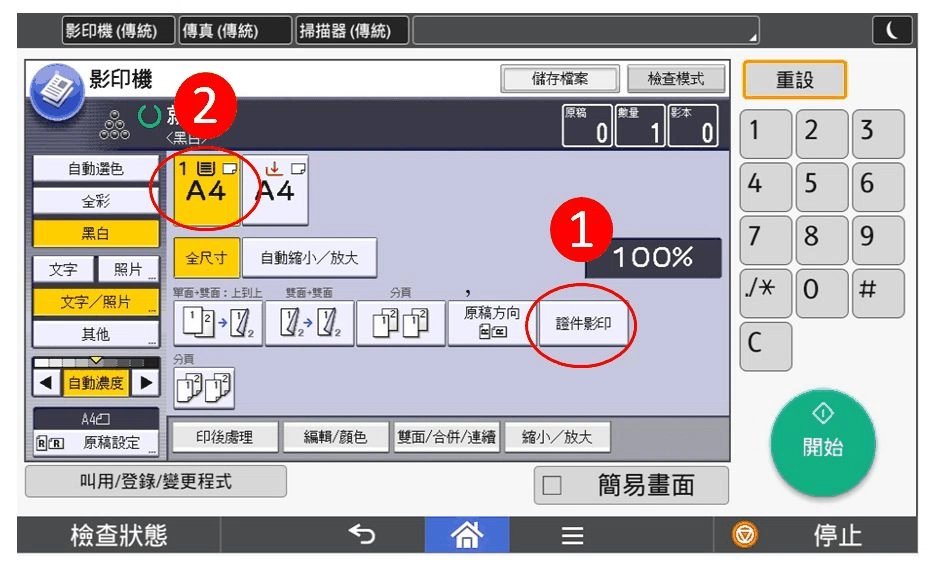Image resolution: width=936 pixels, height=566 pixels.
Task: Click the copier application logo icon
Action: (56, 91)
